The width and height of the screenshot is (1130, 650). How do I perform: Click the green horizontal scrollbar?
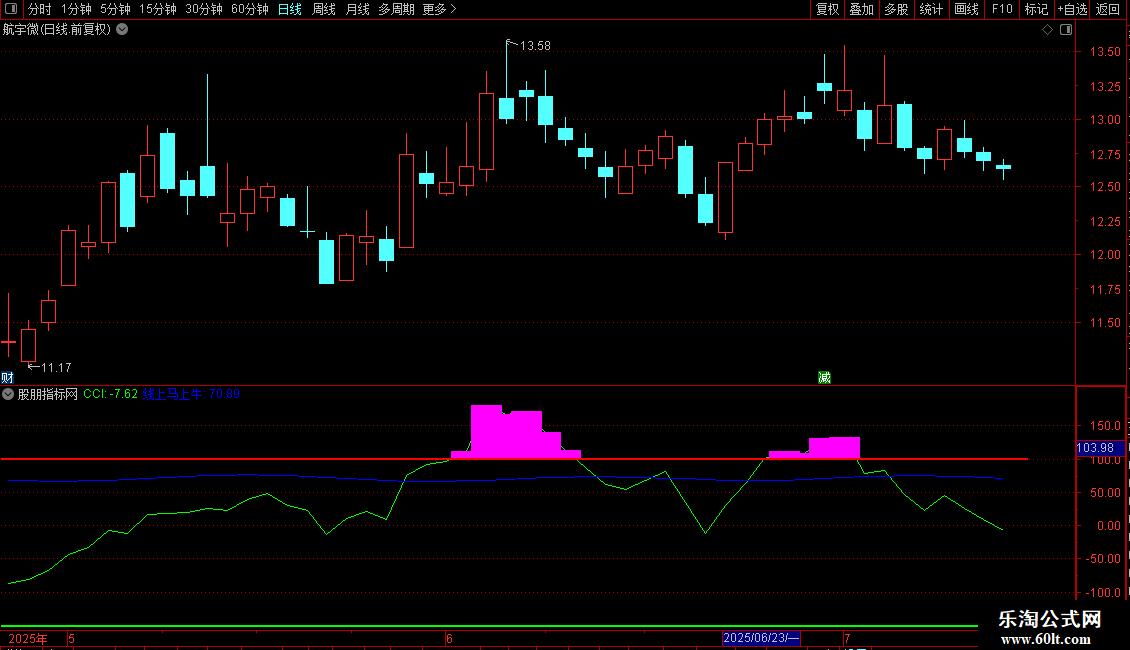(x=489, y=626)
